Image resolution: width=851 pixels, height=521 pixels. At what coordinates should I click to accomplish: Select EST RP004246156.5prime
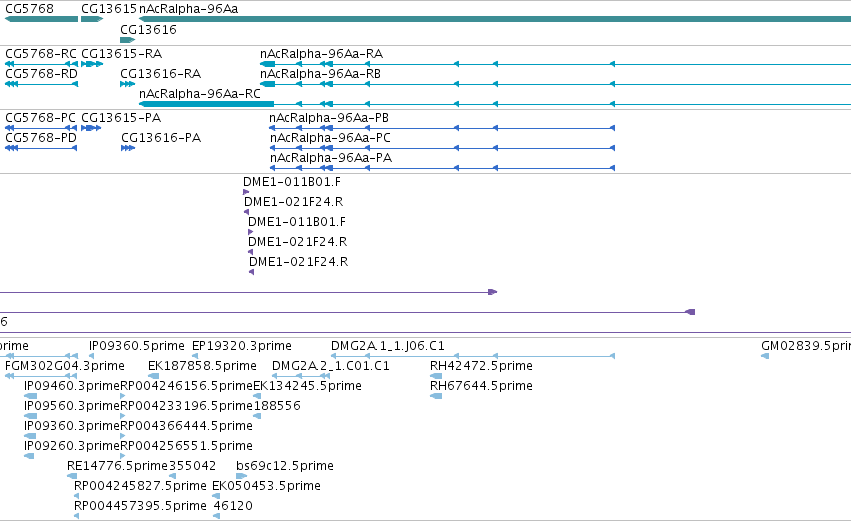coord(187,386)
